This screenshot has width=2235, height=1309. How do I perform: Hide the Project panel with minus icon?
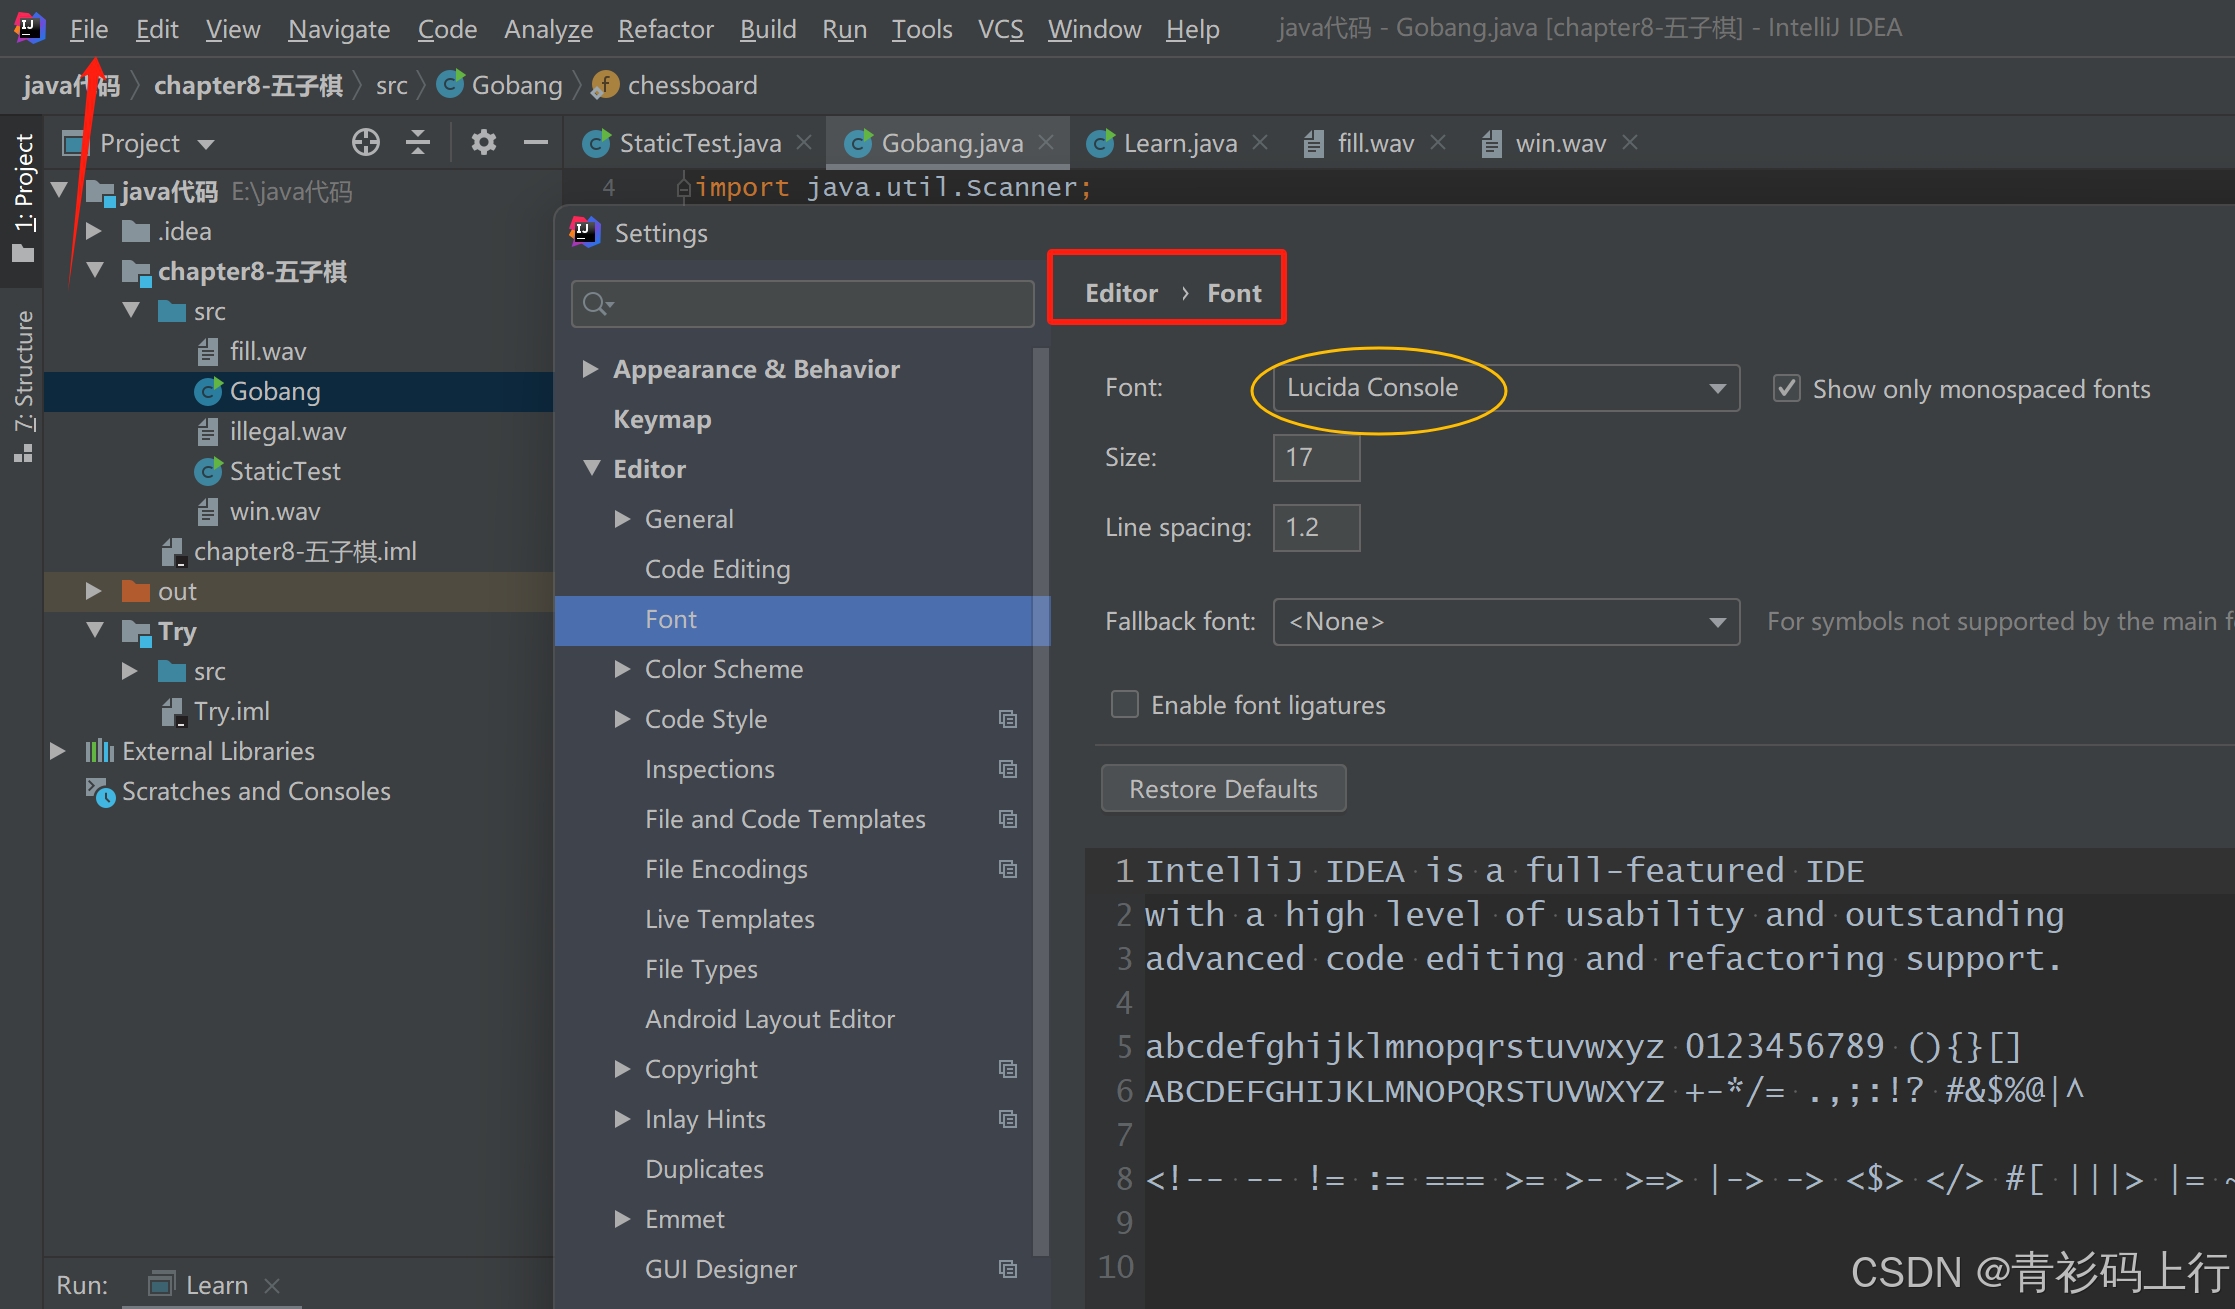pyautogui.click(x=536, y=143)
